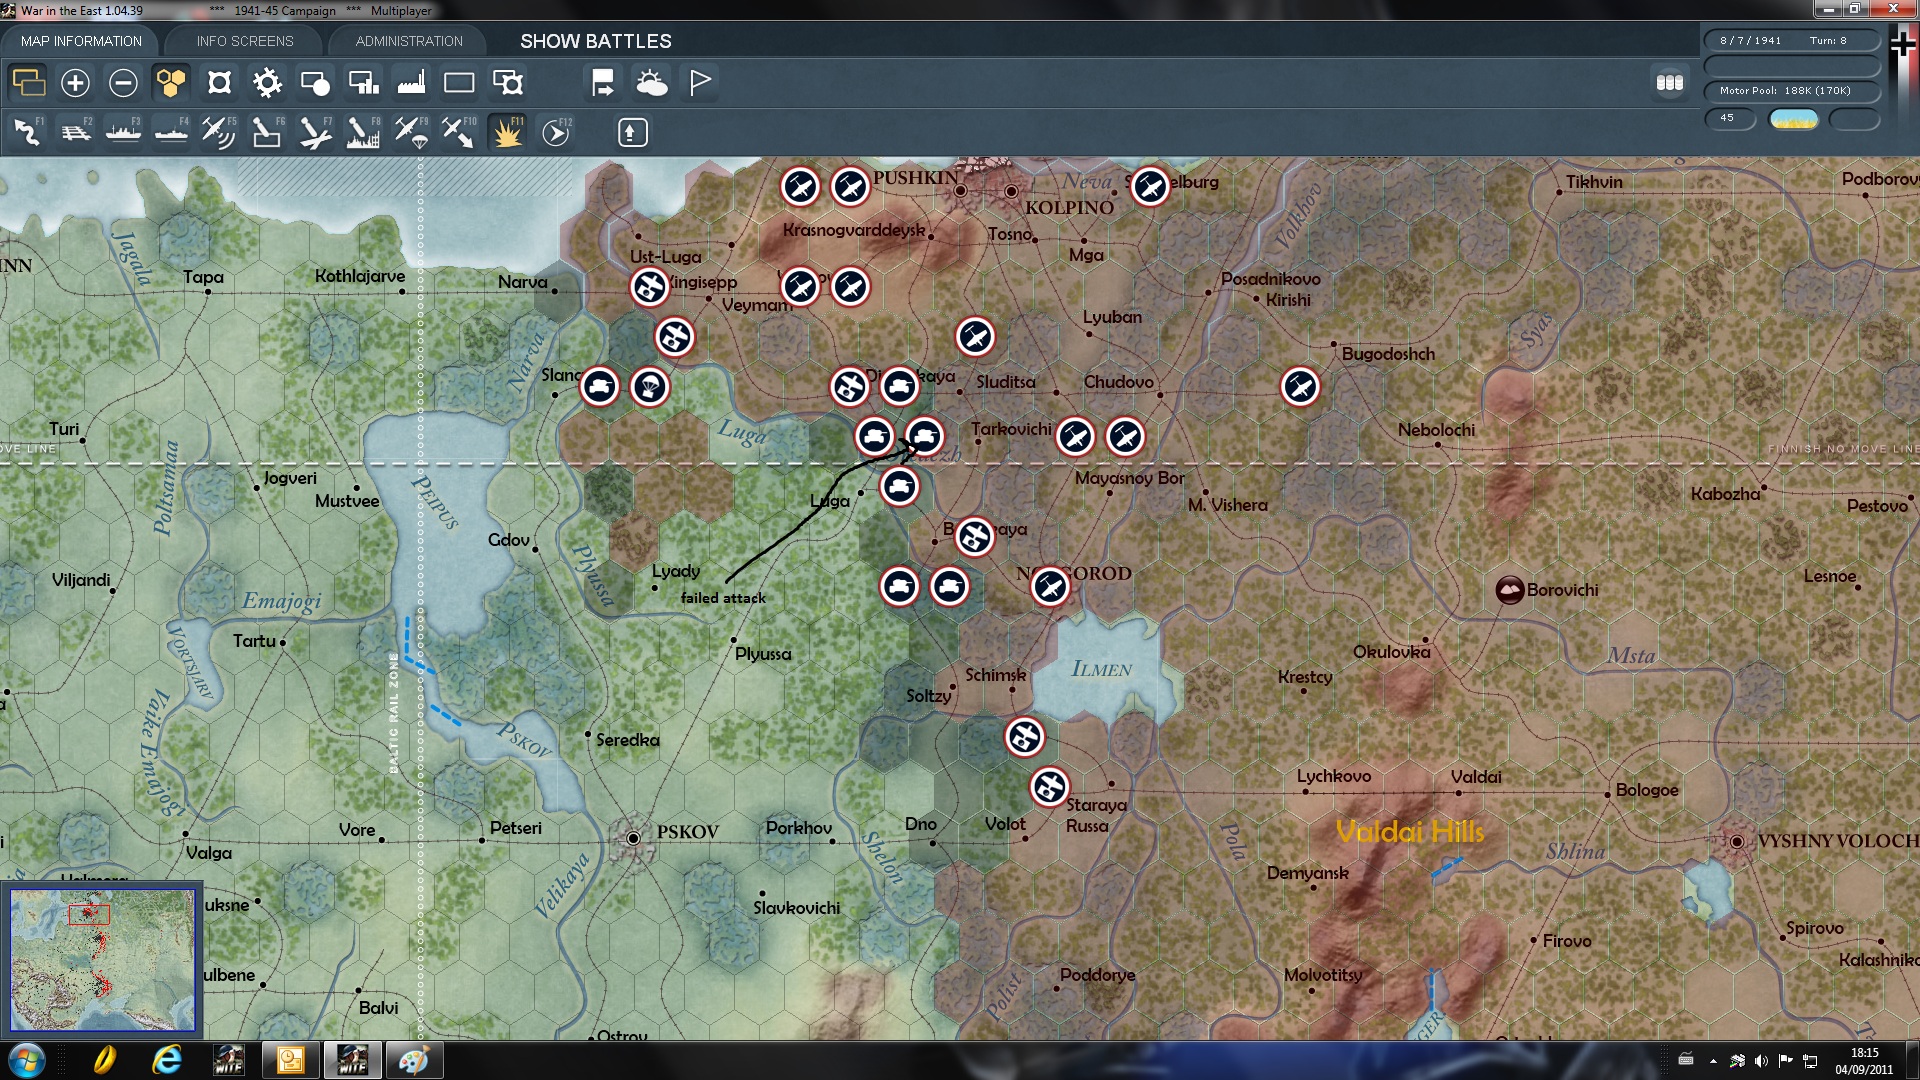Open Paint from the taskbar

(x=414, y=1060)
